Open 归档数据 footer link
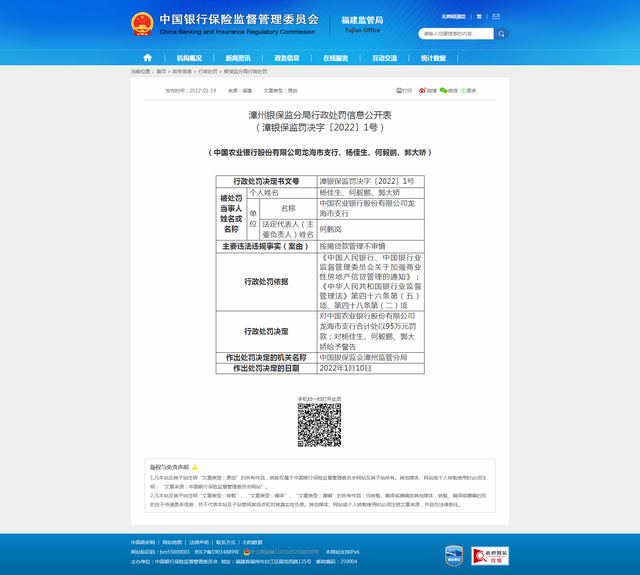 253,542
